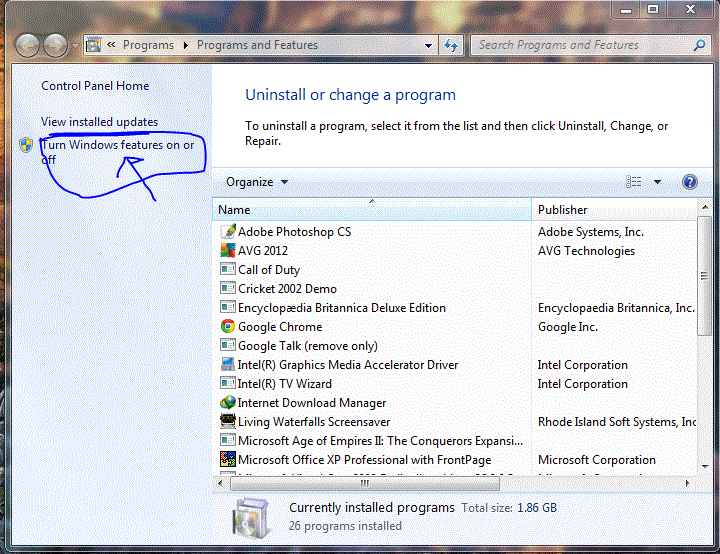This screenshot has width=720, height=554.
Task: Click the refresh button beside address bar
Action: 451,45
